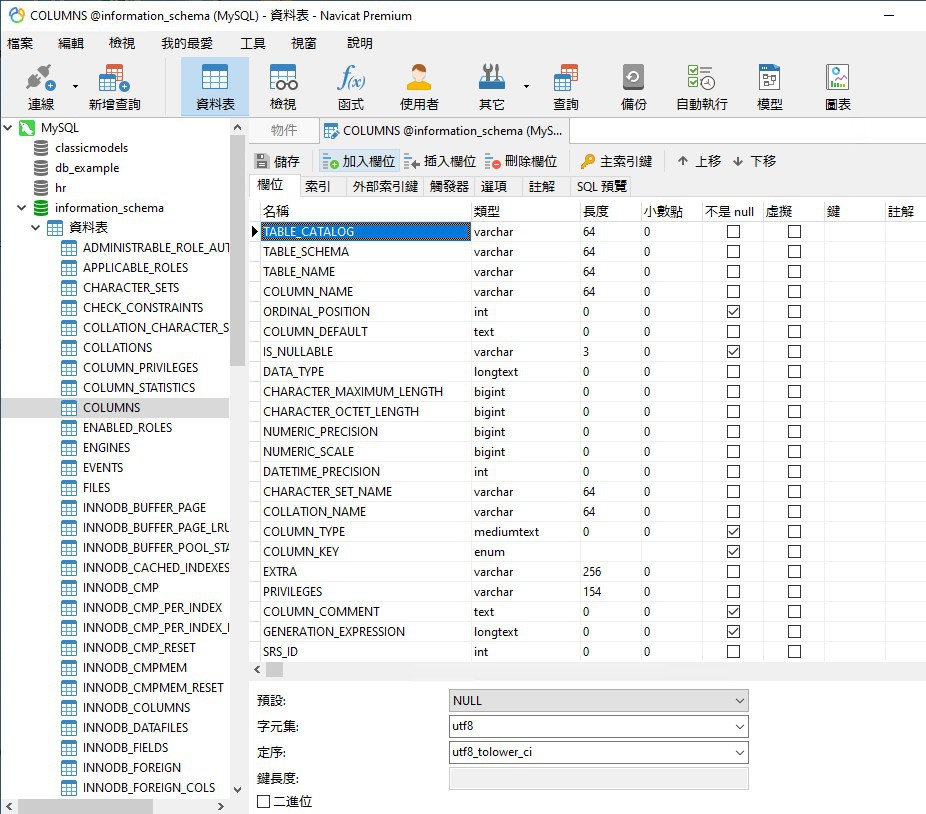Click the 新增查詢 new query icon
This screenshot has width=926, height=814.
pos(113,85)
